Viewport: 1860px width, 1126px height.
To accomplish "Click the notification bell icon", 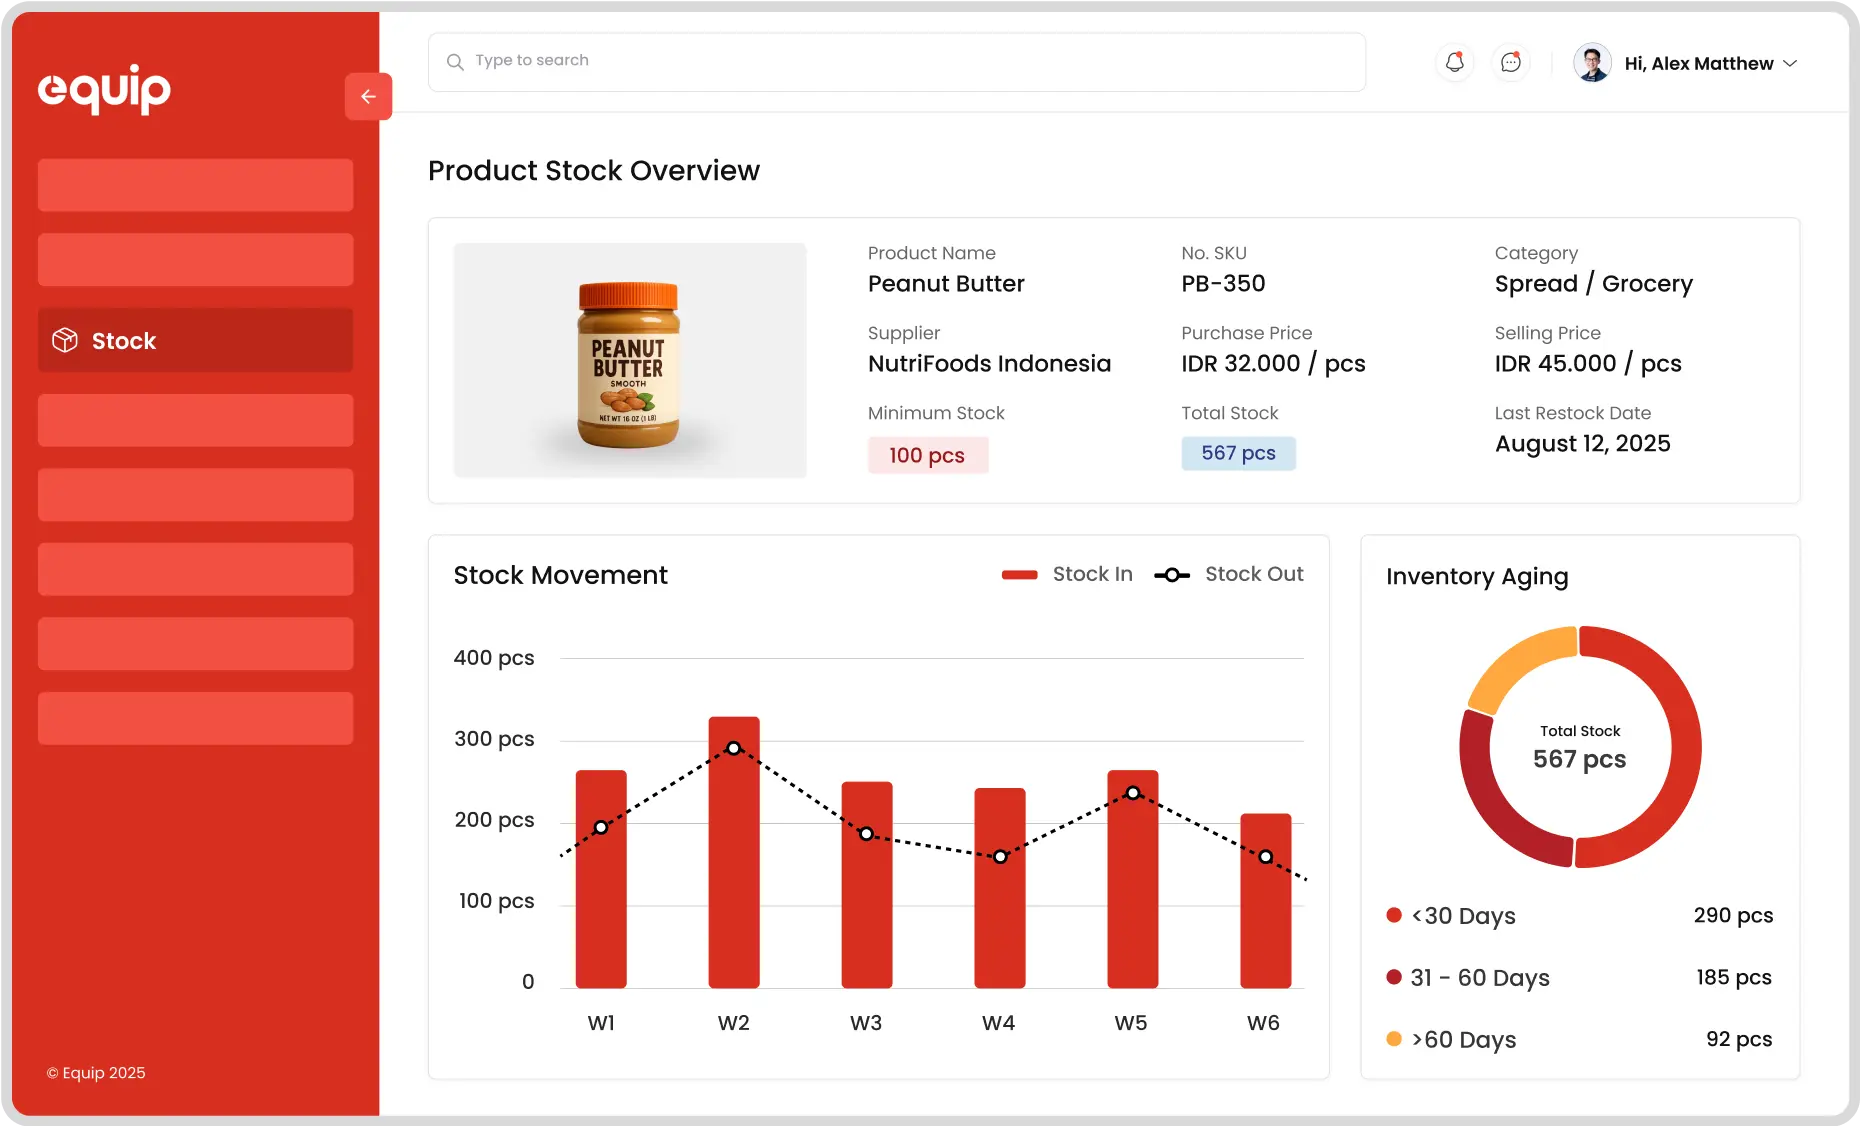I will 1454,62.
